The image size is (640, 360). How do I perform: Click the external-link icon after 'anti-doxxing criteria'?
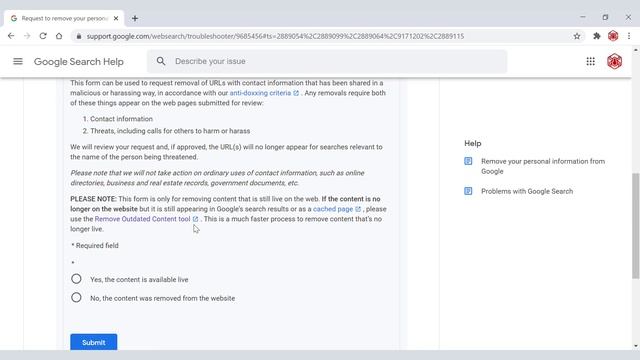296,93
